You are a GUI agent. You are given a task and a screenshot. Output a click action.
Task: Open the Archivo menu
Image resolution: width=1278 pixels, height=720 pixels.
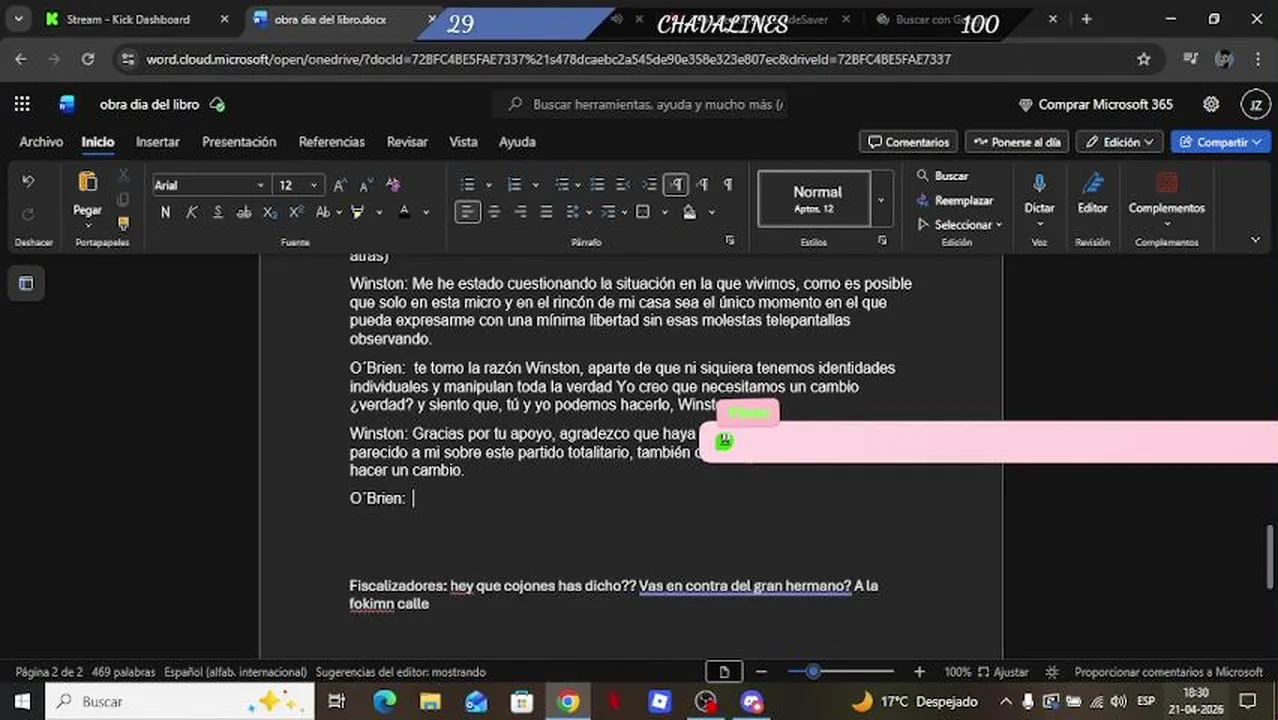41,142
